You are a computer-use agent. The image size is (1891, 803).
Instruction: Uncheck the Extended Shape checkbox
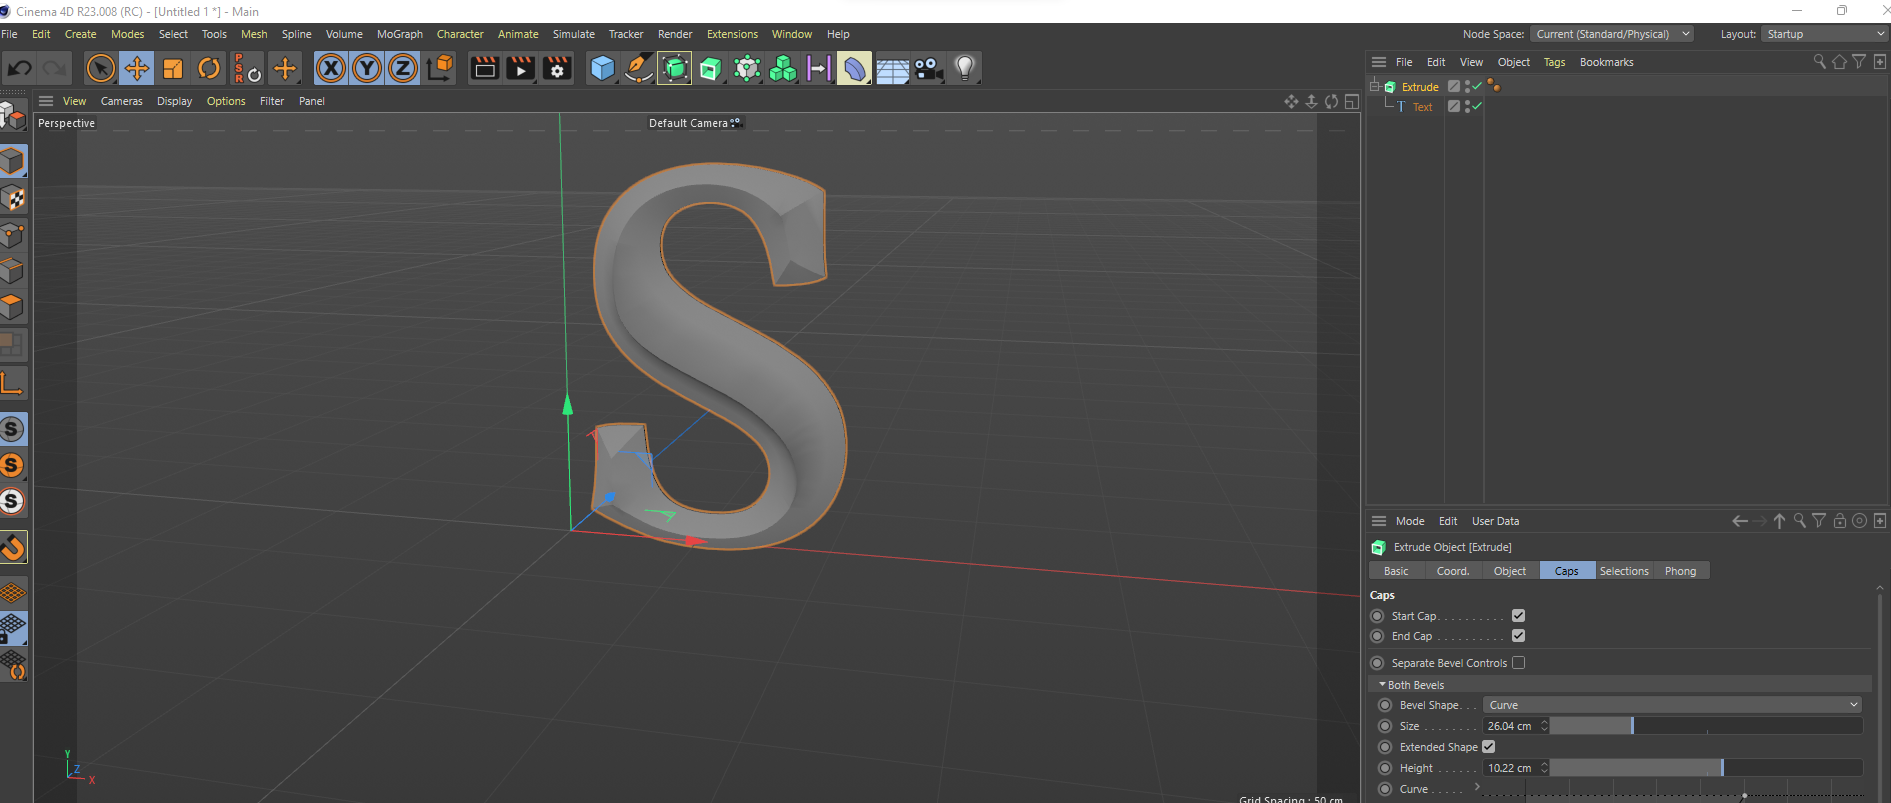coord(1488,747)
